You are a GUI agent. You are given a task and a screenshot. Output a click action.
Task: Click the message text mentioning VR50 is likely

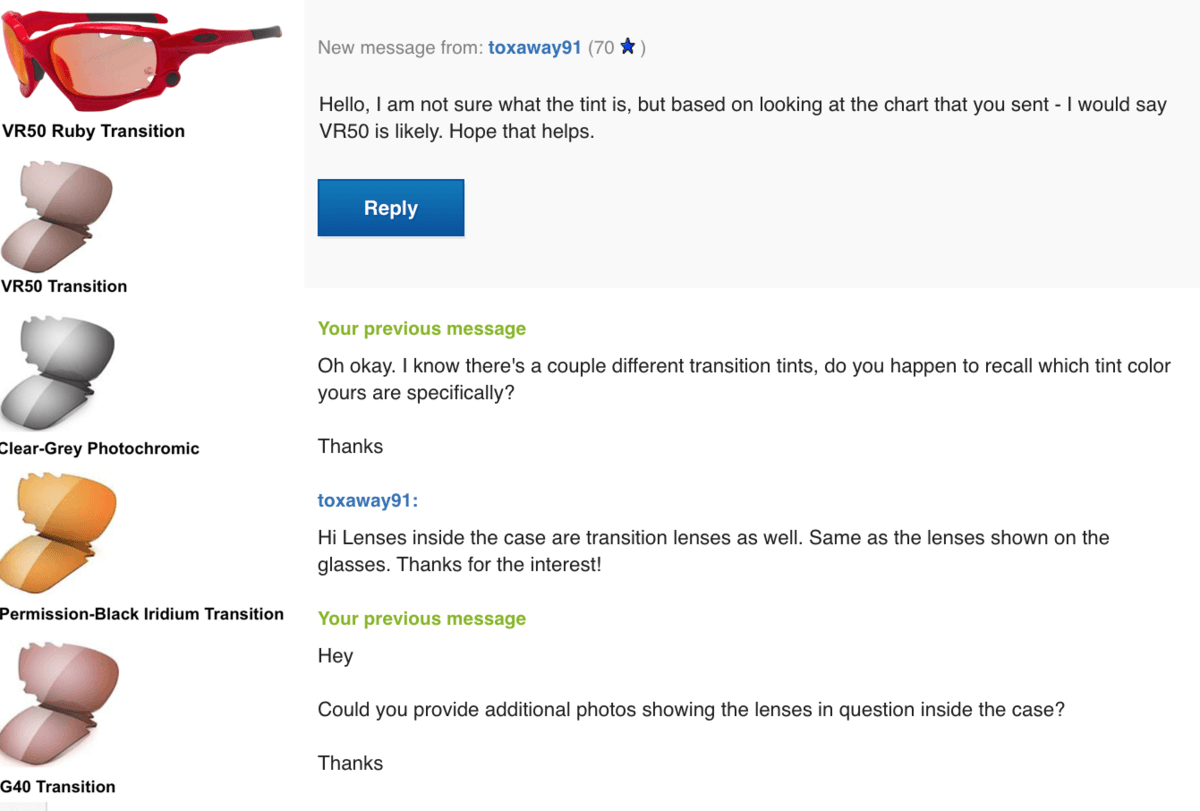pos(742,118)
